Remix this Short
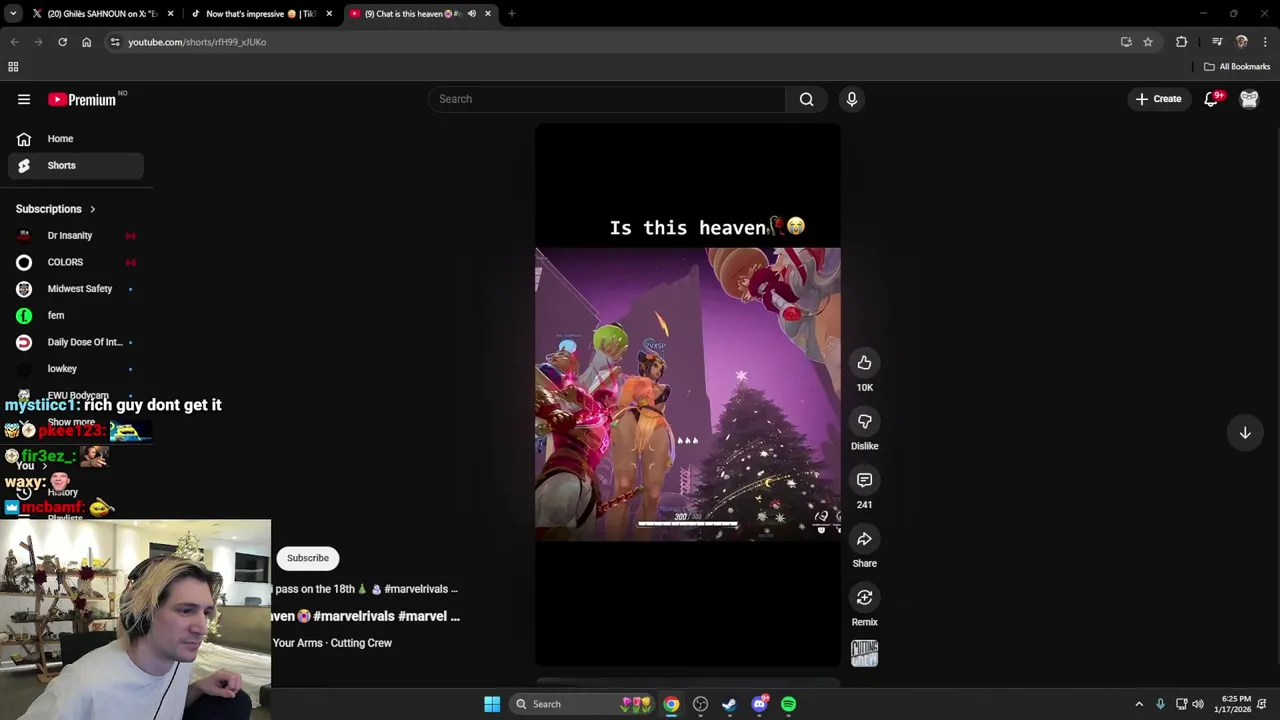This screenshot has height=720, width=1280. 864,597
